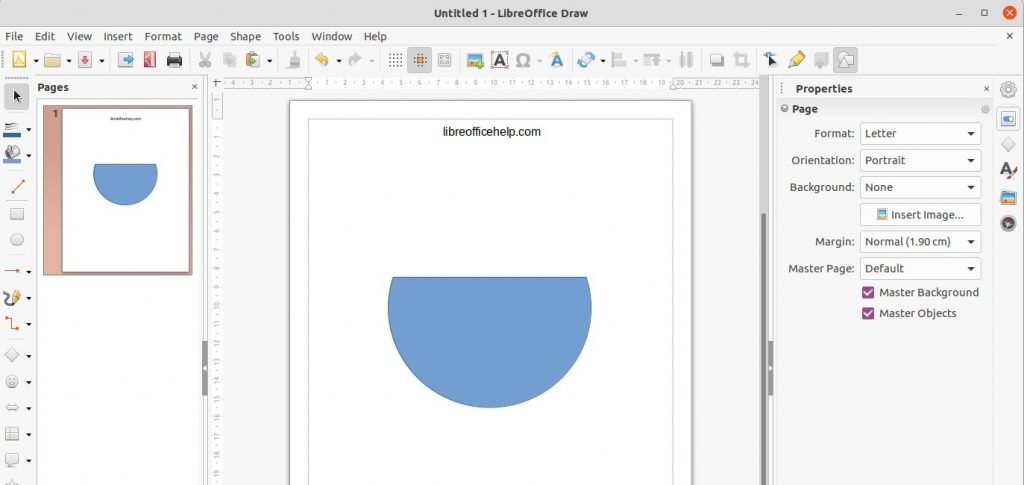1024x485 pixels.
Task: Uncheck Master Objects checkbox
Action: (x=868, y=313)
